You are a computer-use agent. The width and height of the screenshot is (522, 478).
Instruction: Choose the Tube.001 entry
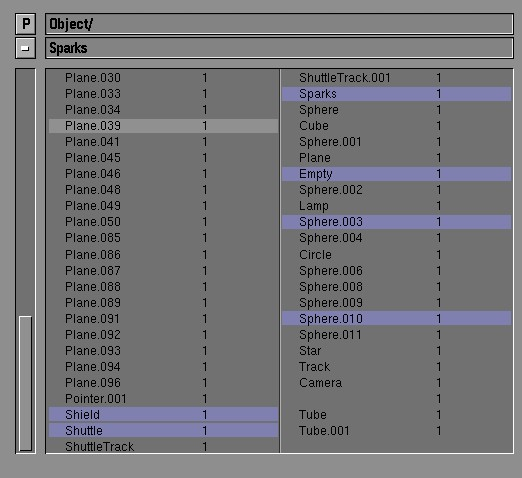coord(397,431)
